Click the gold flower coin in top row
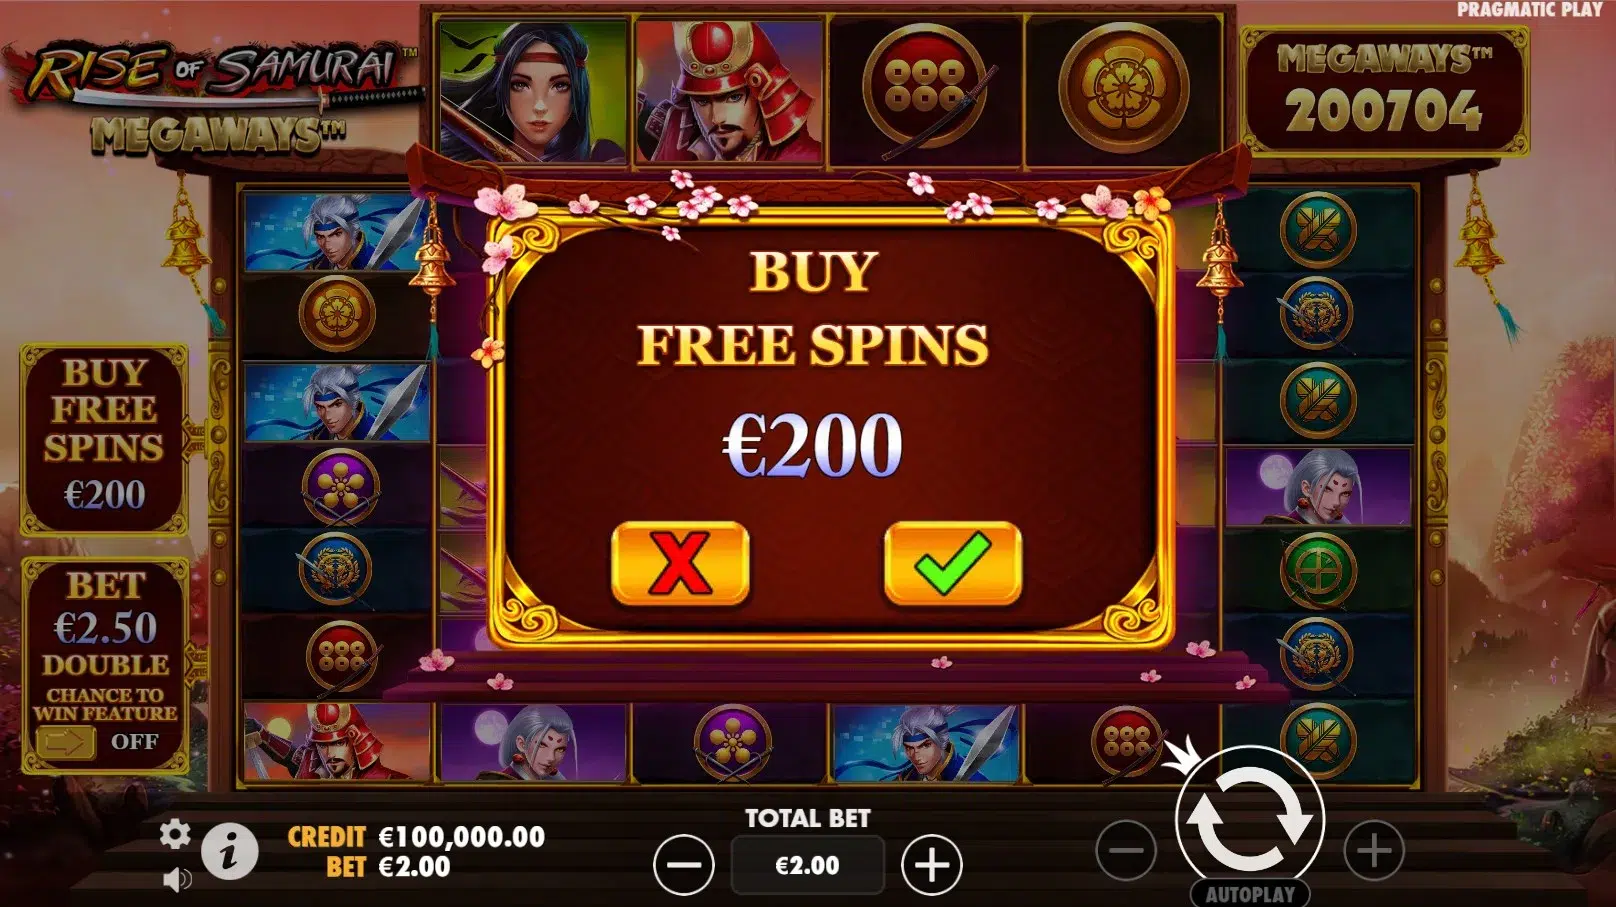The width and height of the screenshot is (1616, 907). pos(1123,89)
